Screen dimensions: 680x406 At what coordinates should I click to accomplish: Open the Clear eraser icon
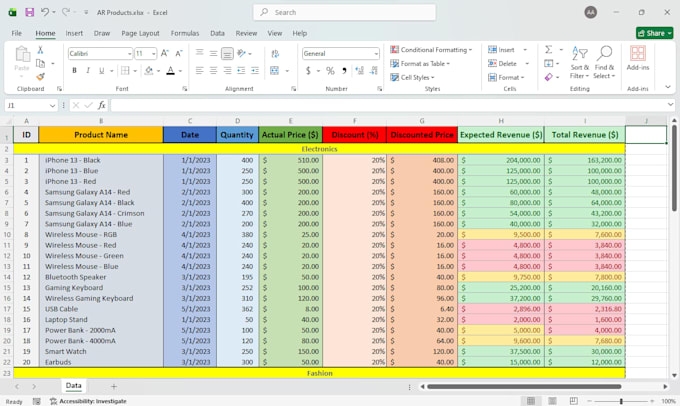click(548, 77)
